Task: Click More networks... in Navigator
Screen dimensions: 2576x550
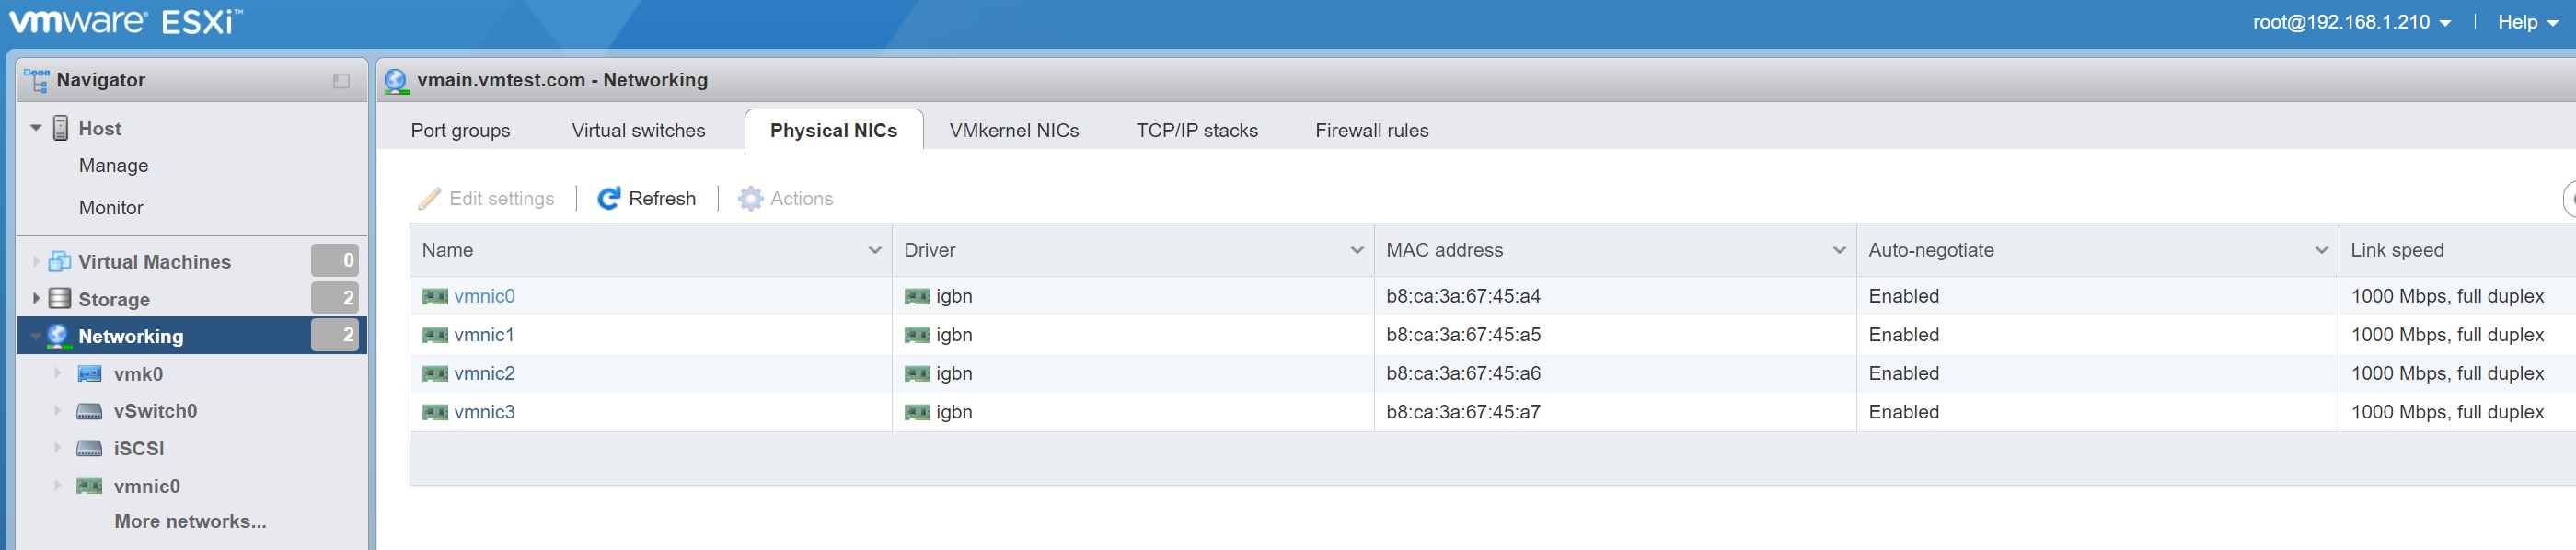Action: [x=190, y=522]
